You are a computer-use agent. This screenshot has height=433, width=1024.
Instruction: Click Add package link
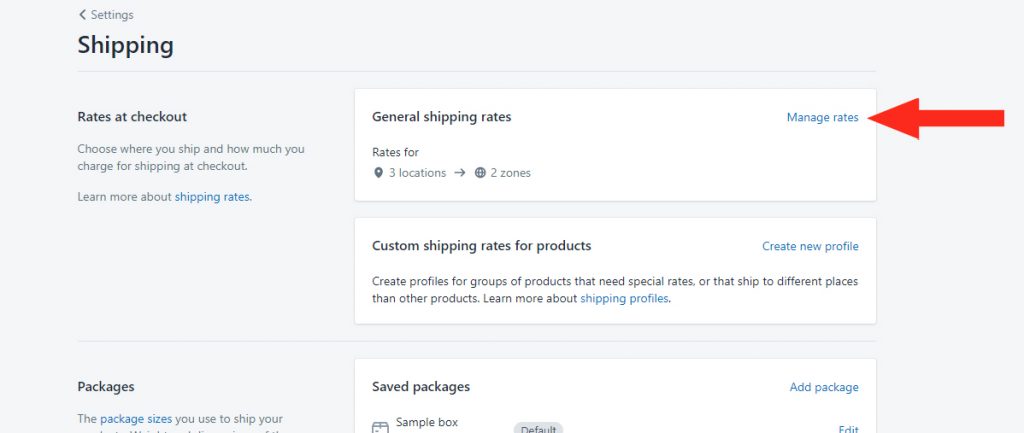824,387
